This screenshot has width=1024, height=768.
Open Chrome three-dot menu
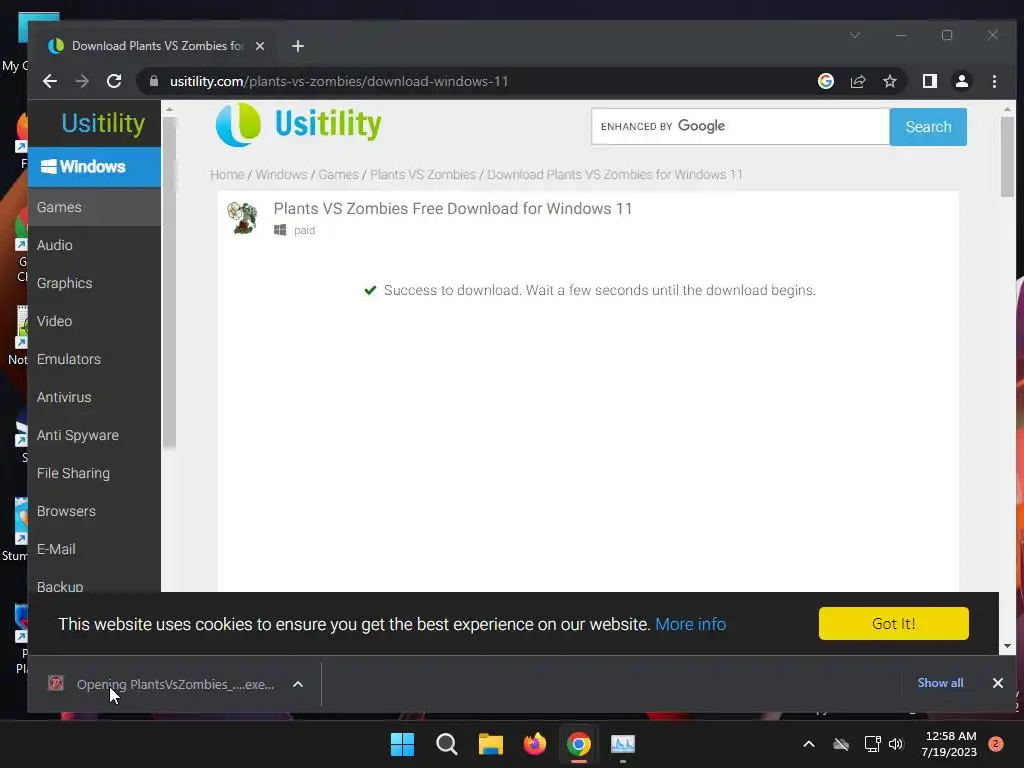994,81
